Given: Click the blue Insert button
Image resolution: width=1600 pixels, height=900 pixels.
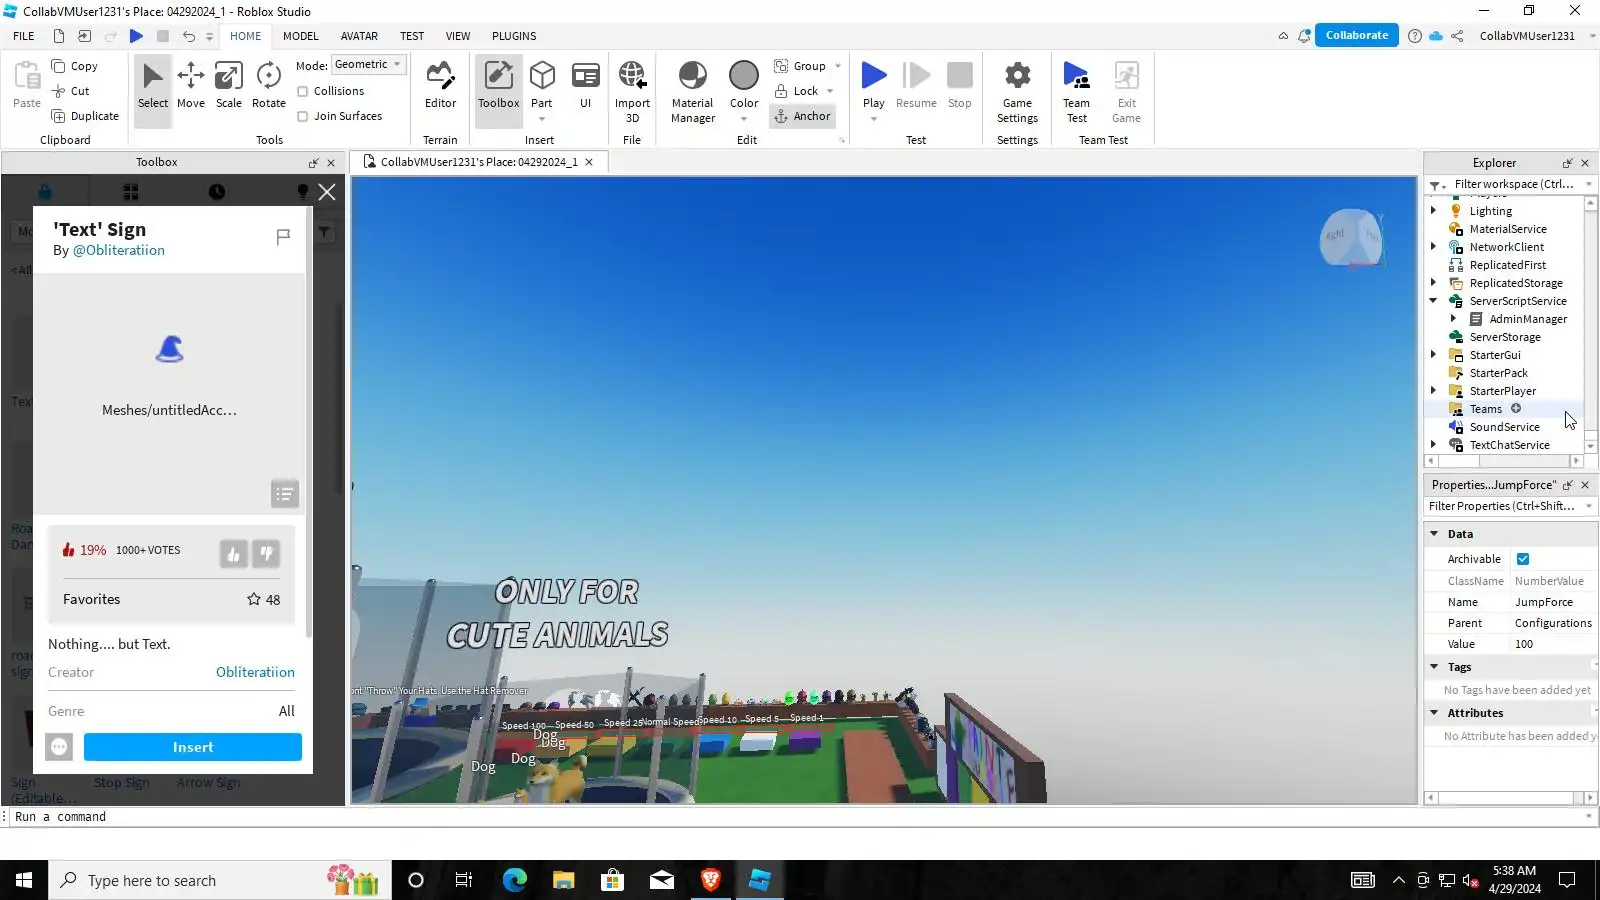Looking at the screenshot, I should (193, 747).
